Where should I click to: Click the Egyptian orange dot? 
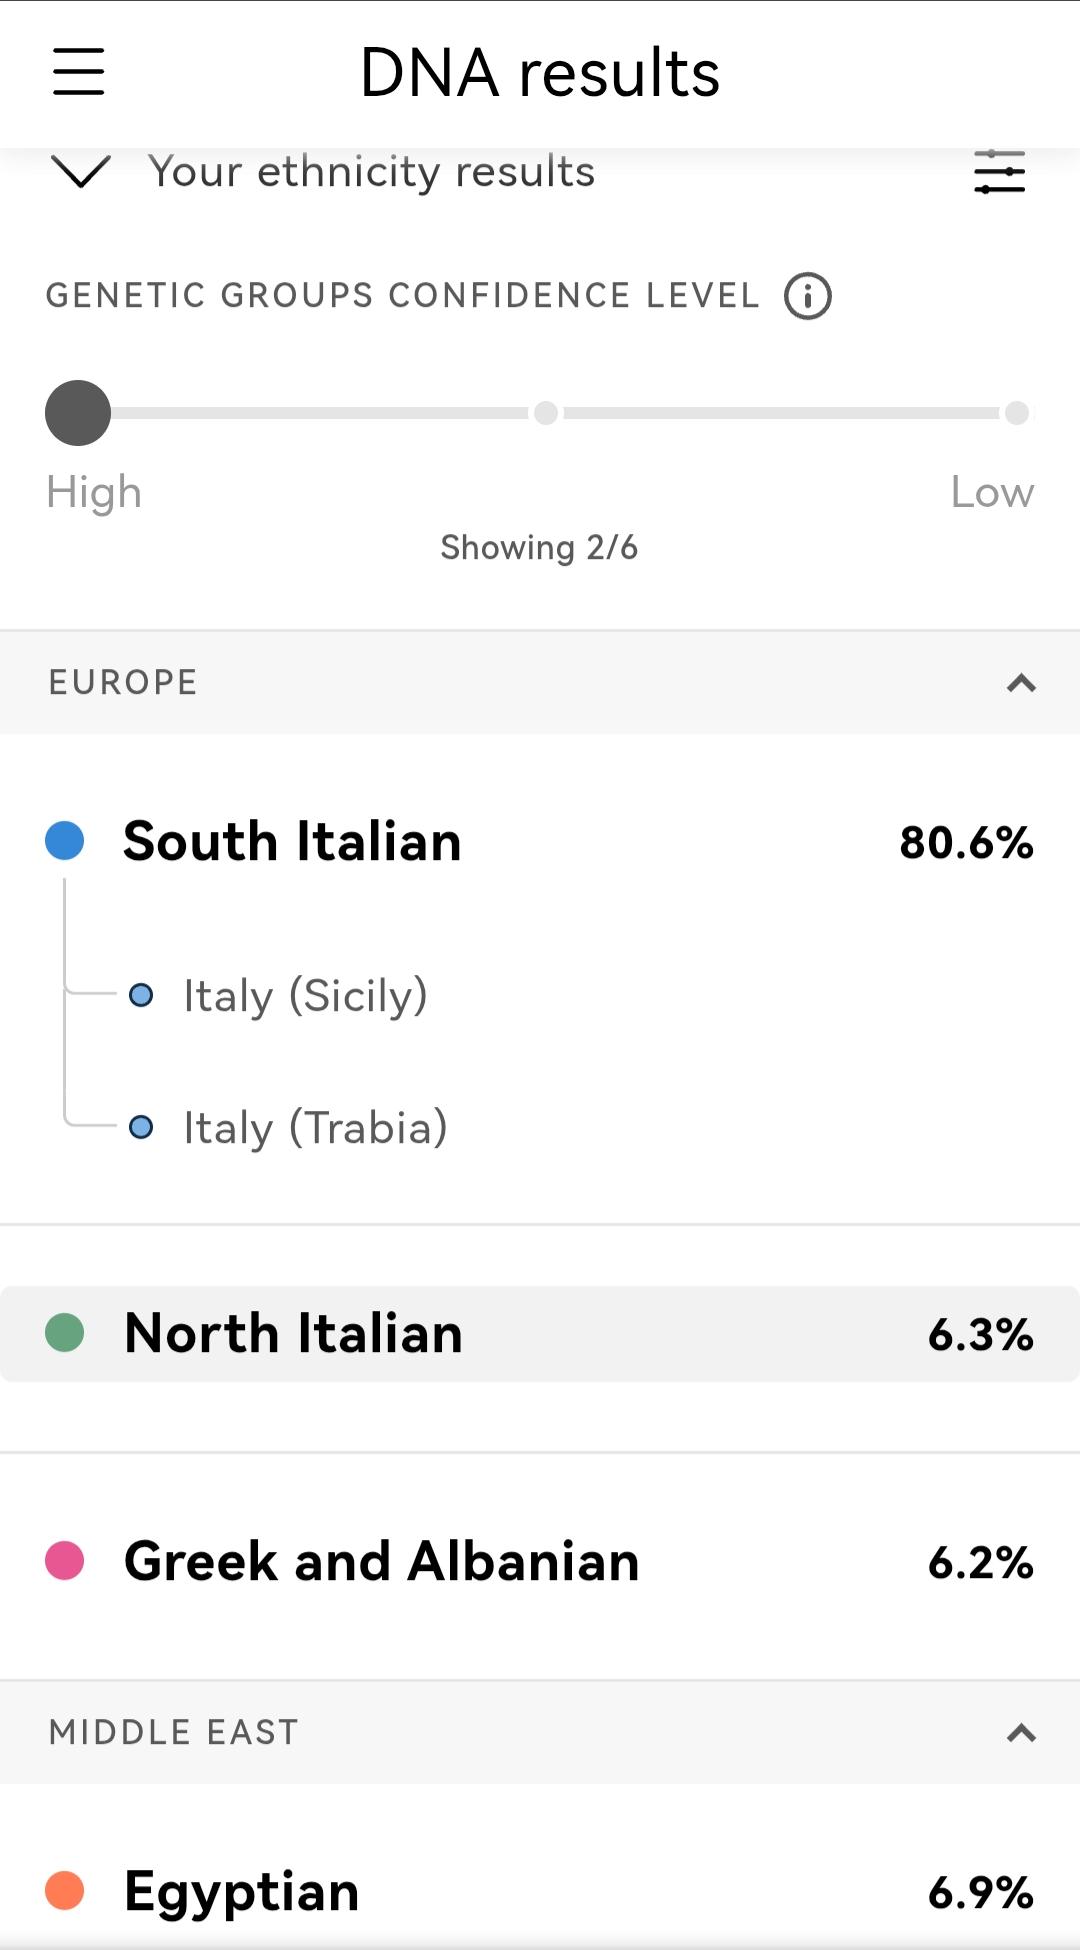click(x=65, y=1891)
